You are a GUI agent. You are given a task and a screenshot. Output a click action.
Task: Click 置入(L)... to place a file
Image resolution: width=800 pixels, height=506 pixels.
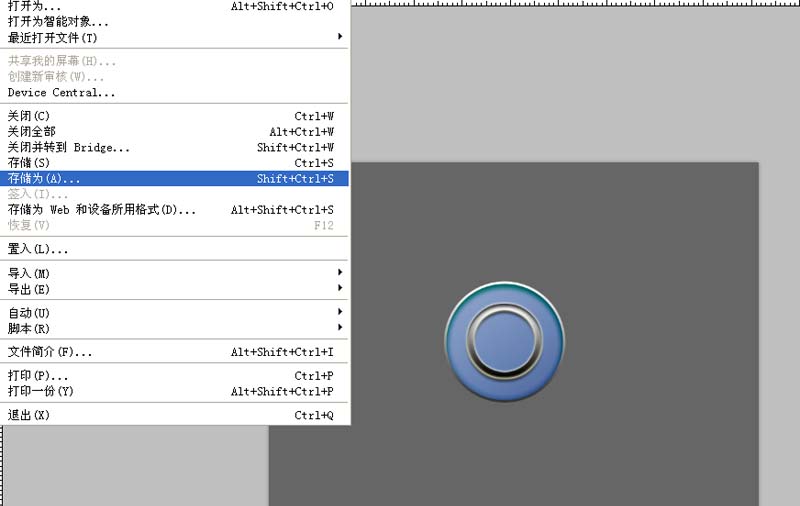pos(174,249)
